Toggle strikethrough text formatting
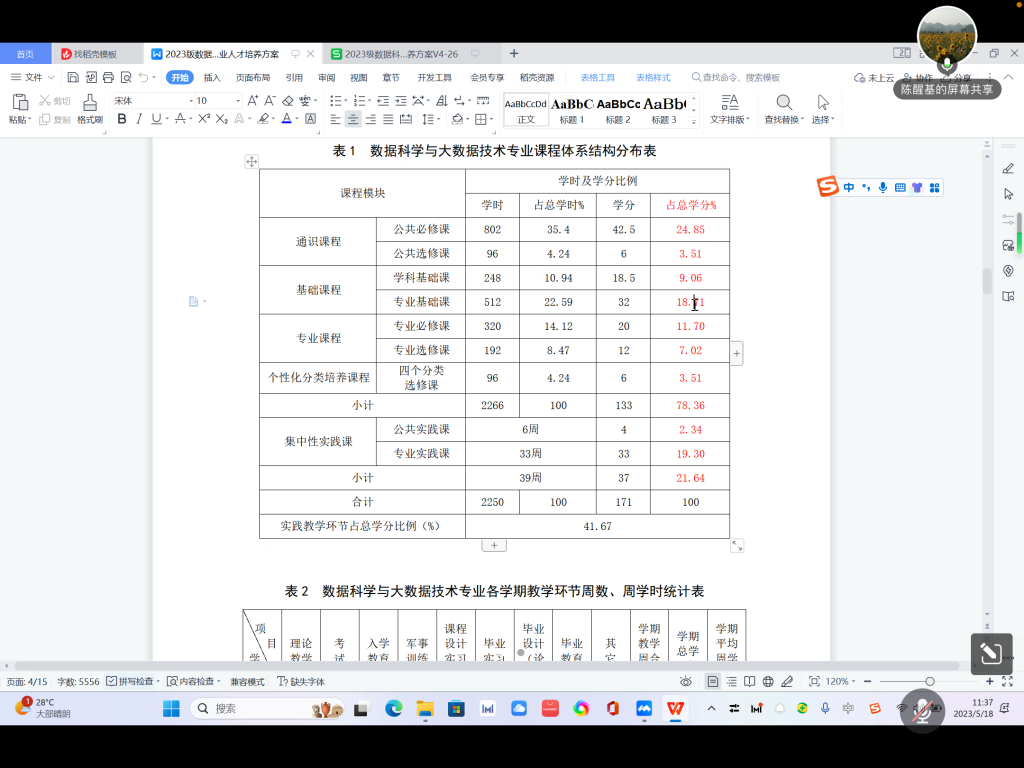Viewport: 1024px width, 768px height. [180, 119]
